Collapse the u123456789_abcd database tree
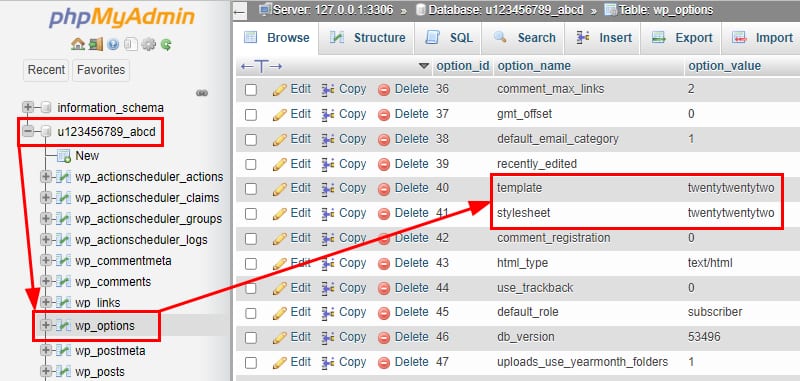Viewport: 800px width, 381px height. pos(28,132)
